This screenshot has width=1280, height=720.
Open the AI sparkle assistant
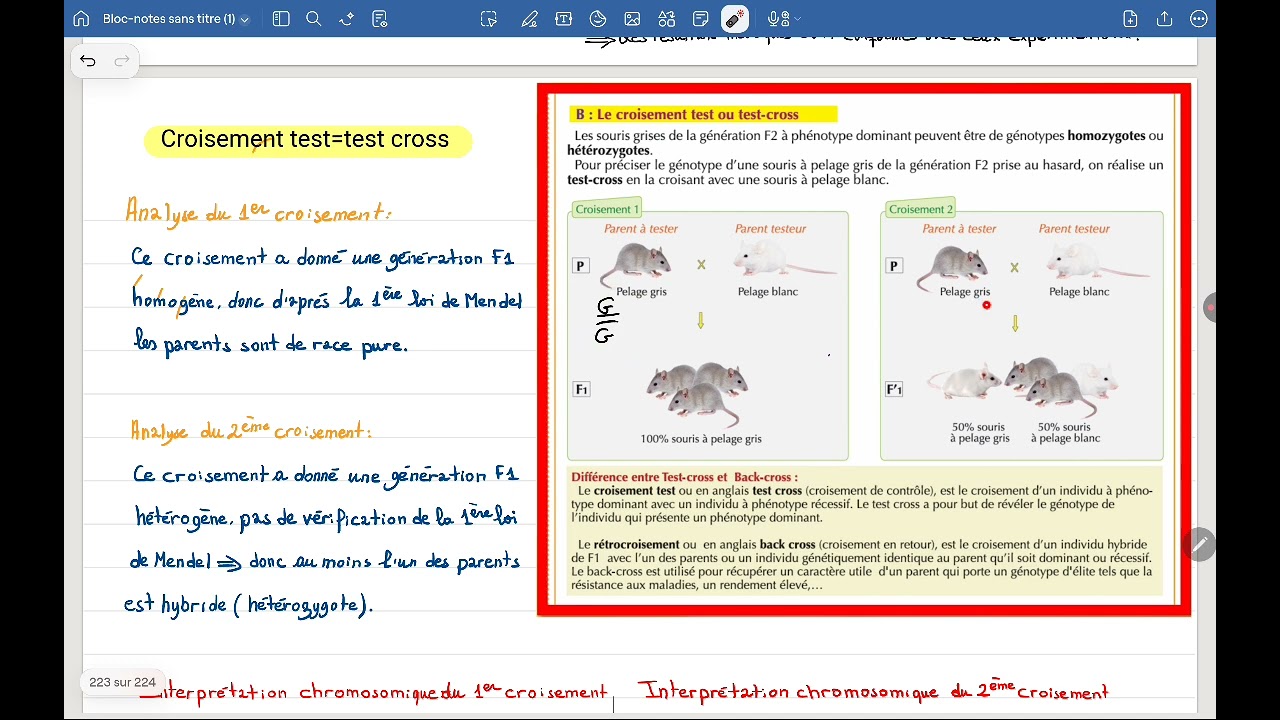click(346, 19)
